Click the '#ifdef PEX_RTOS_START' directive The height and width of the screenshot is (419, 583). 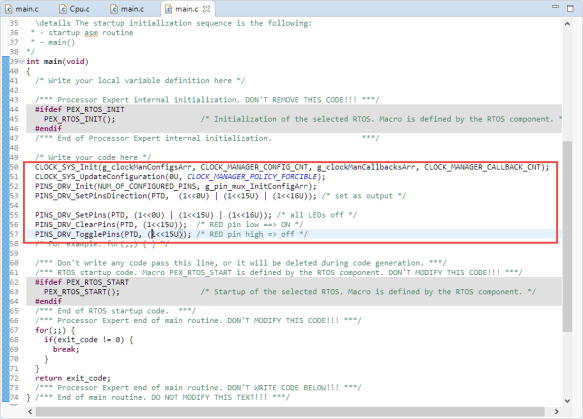[82, 282]
